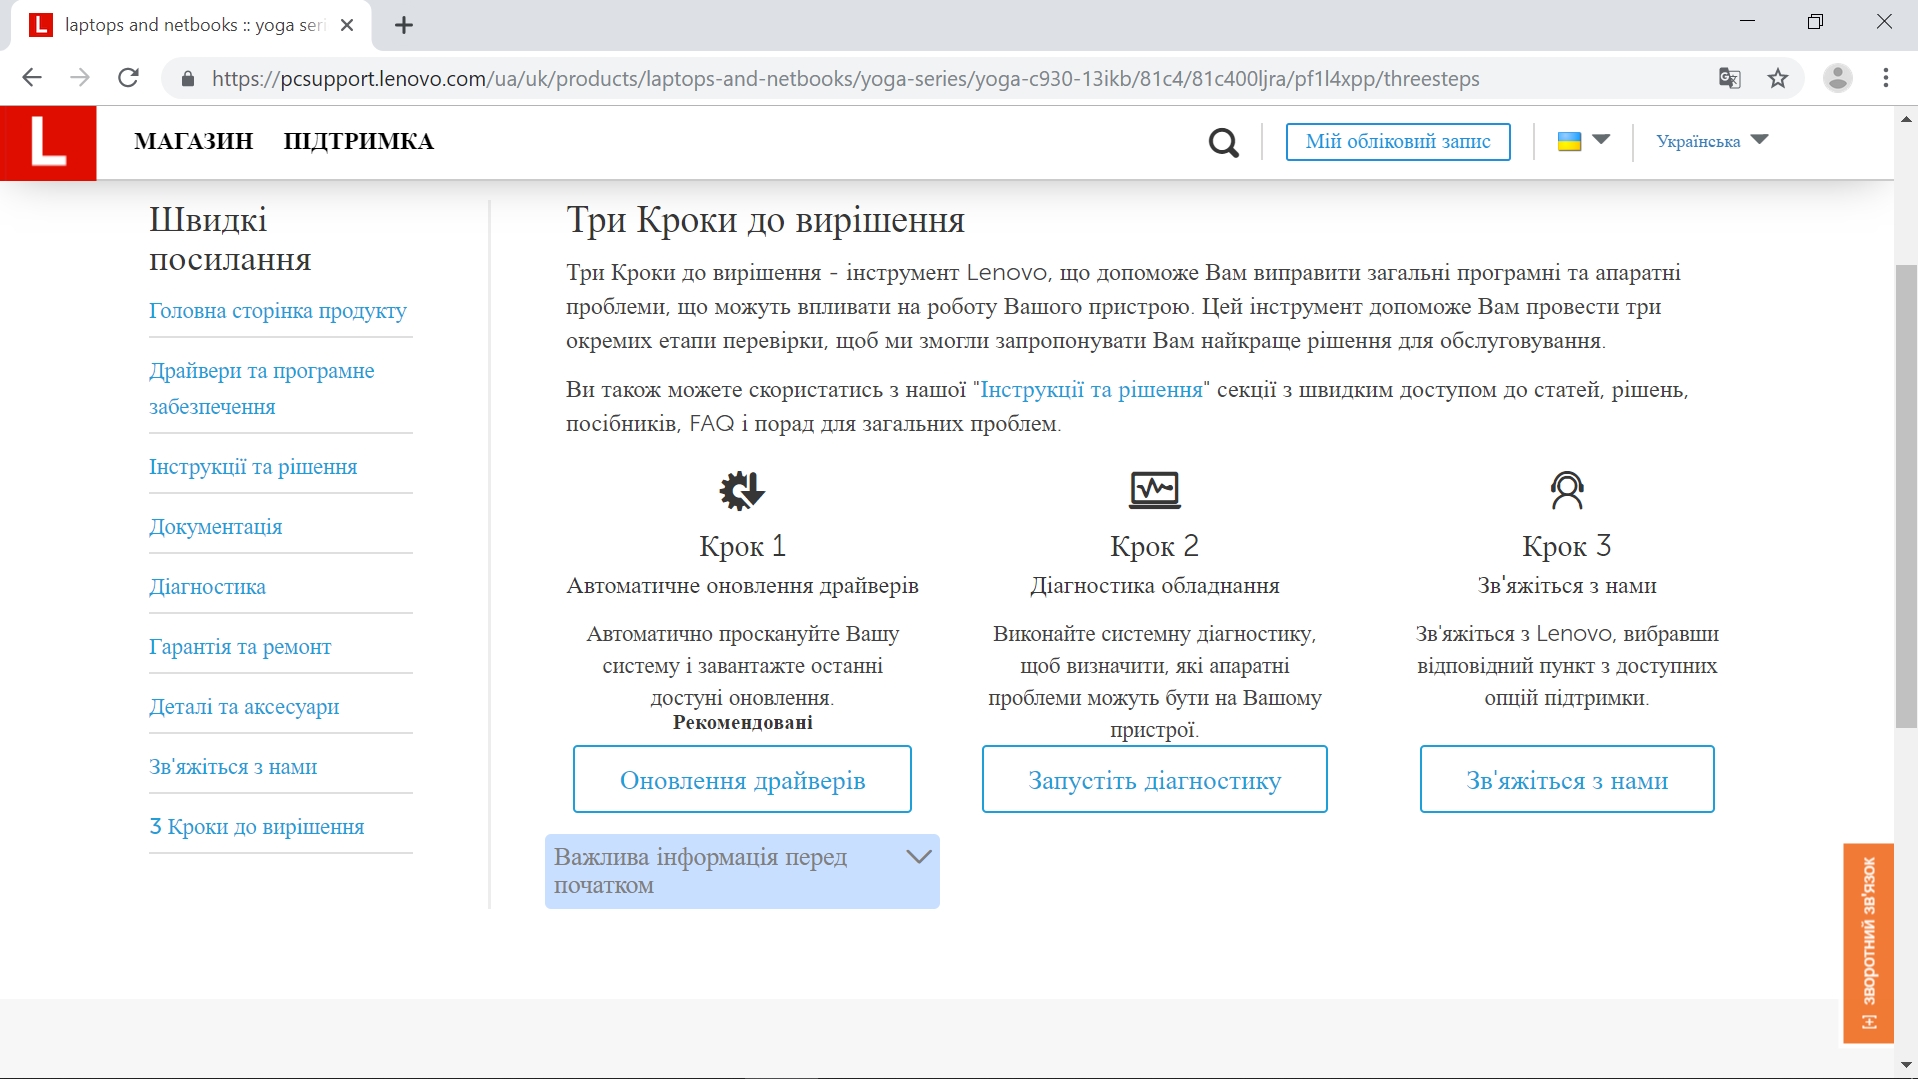This screenshot has height=1079, width=1918.
Task: Reload the page with refresh icon
Action: click(128, 78)
